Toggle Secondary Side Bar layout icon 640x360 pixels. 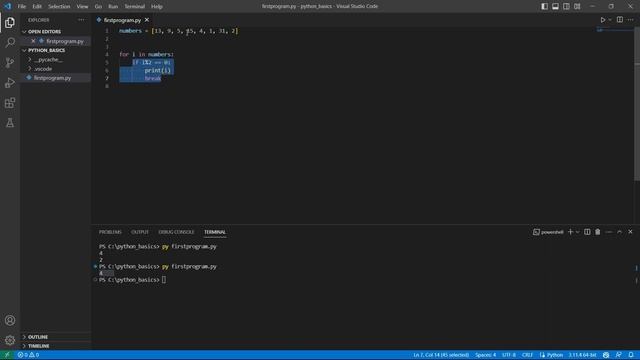click(x=566, y=6)
